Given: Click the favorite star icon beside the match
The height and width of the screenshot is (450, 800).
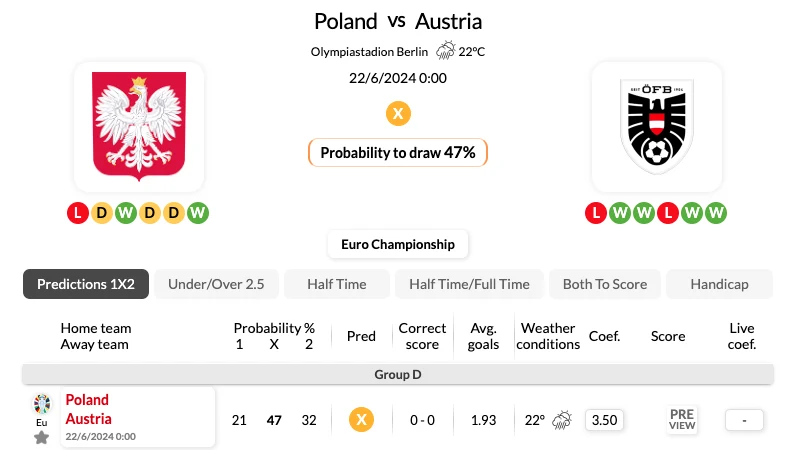Looking at the screenshot, I should pos(41,437).
